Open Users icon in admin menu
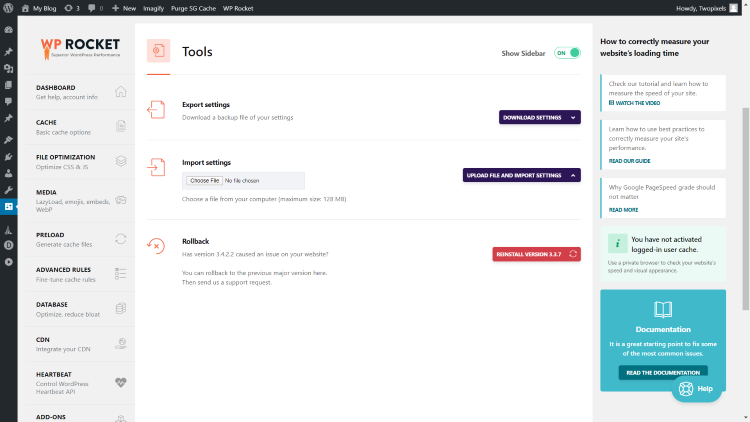This screenshot has width=750, height=422. 8,173
